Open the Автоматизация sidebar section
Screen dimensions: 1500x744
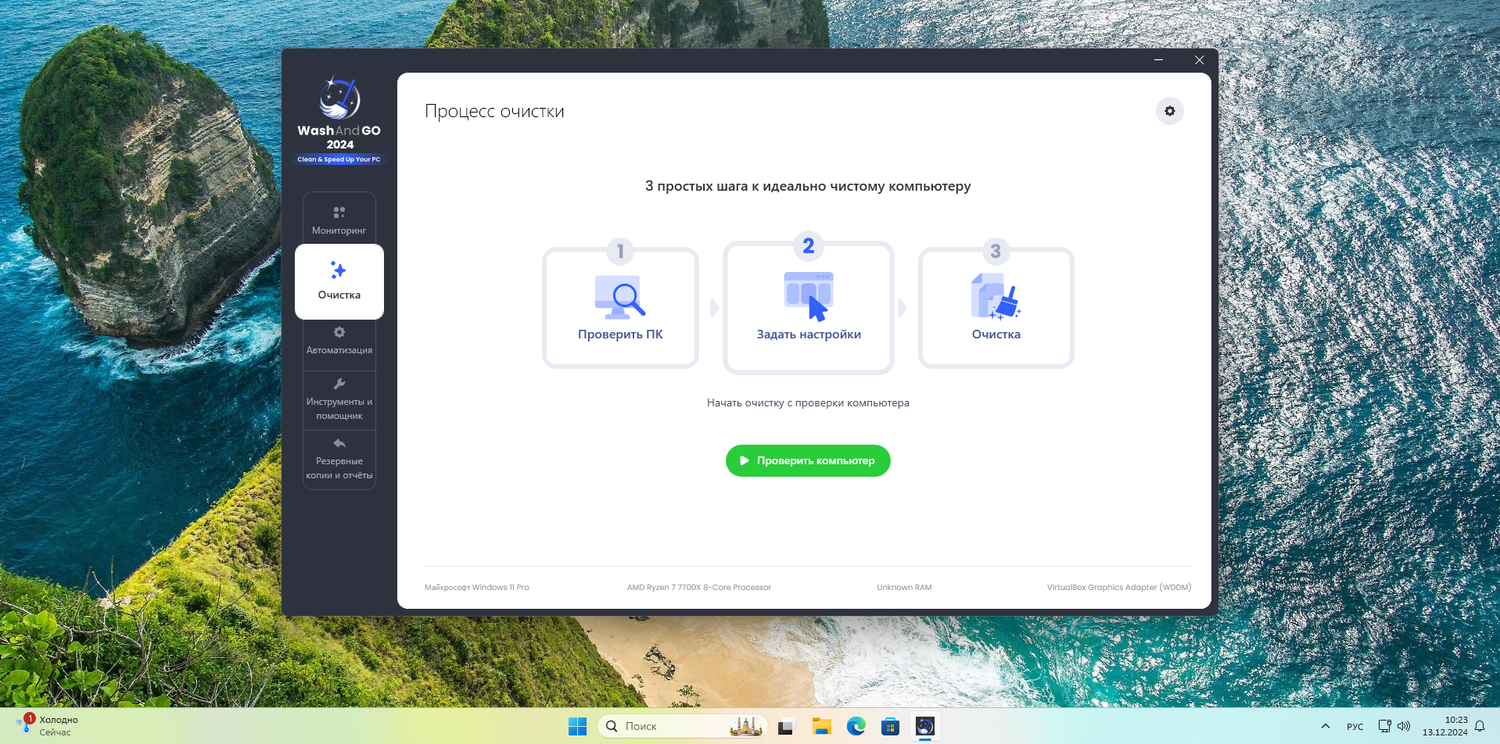tap(339, 341)
